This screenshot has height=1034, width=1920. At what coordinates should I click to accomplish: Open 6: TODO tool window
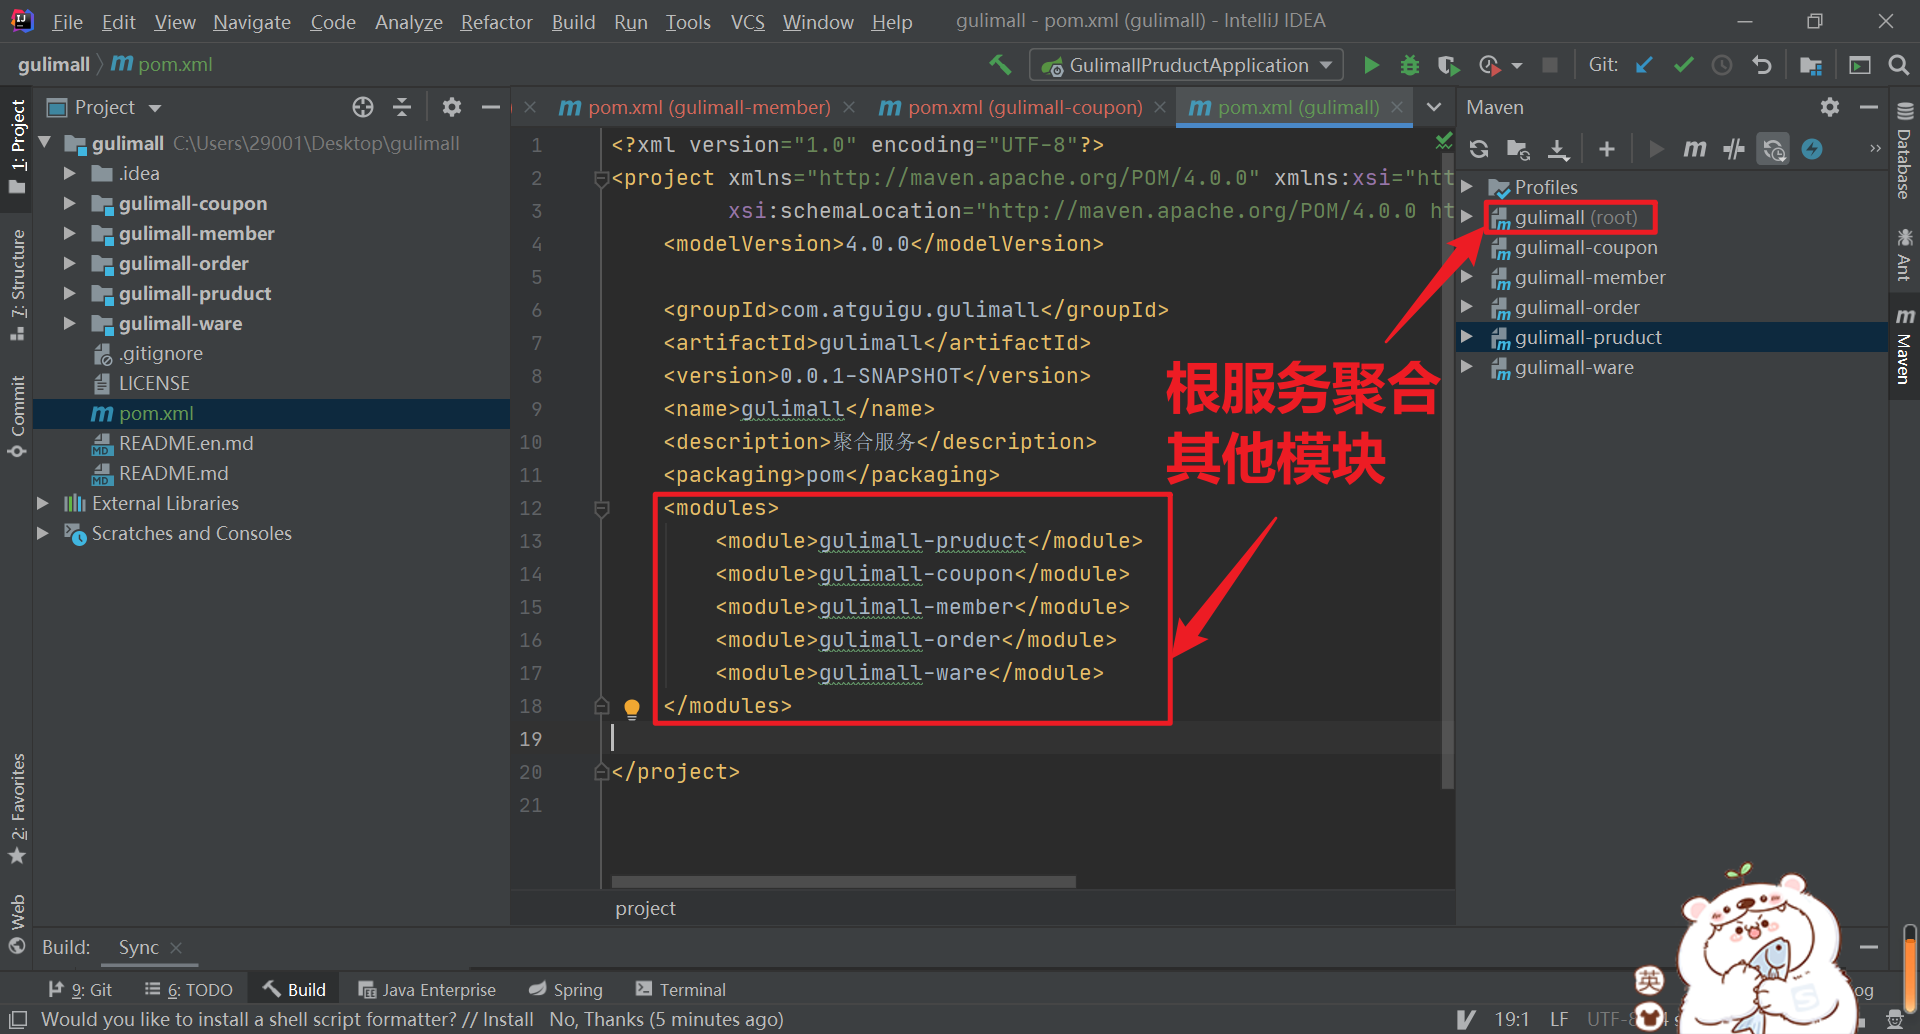point(189,989)
